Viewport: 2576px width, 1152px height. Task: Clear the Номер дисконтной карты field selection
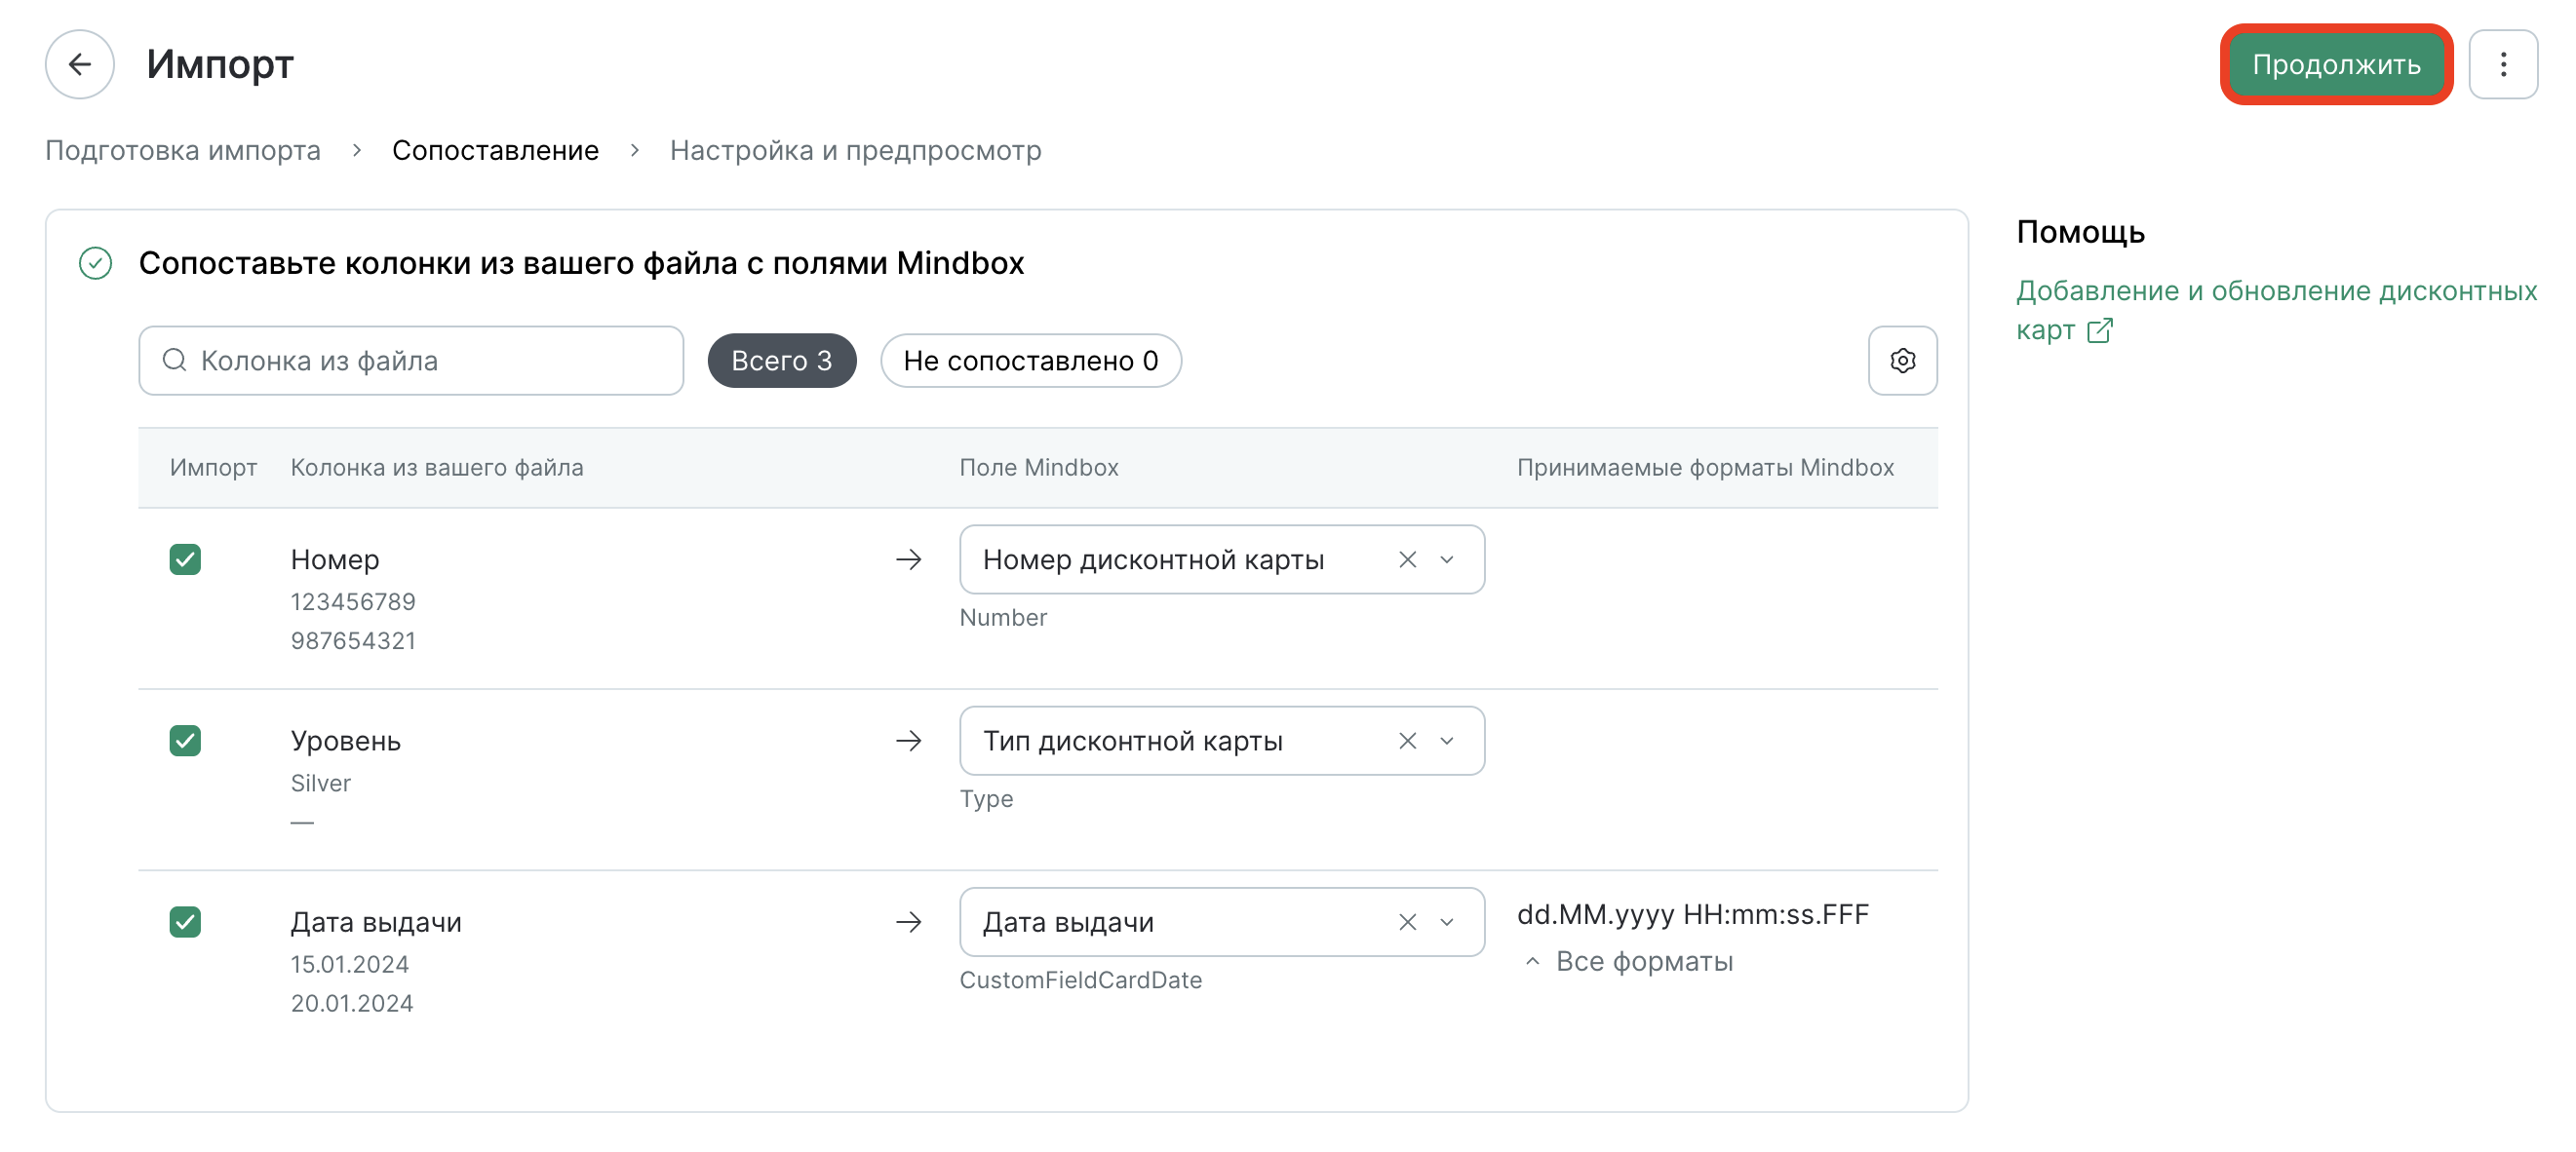[x=1407, y=560]
